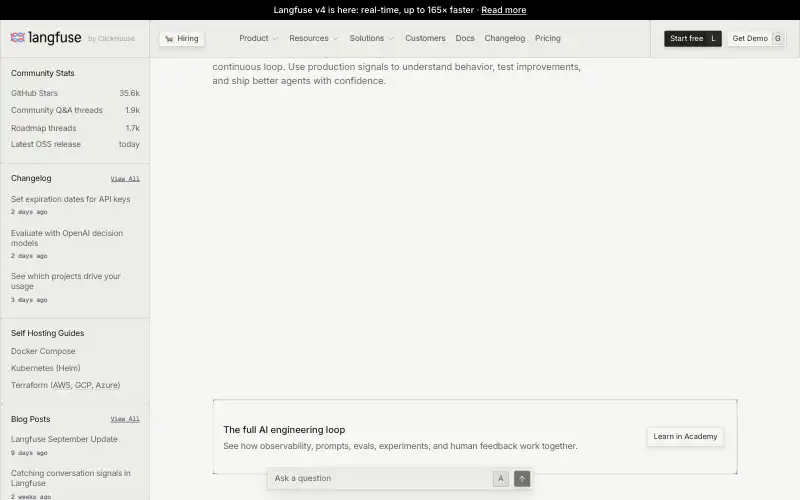Open Community Q&A threads stat
This screenshot has height=500, width=800.
tap(75, 110)
